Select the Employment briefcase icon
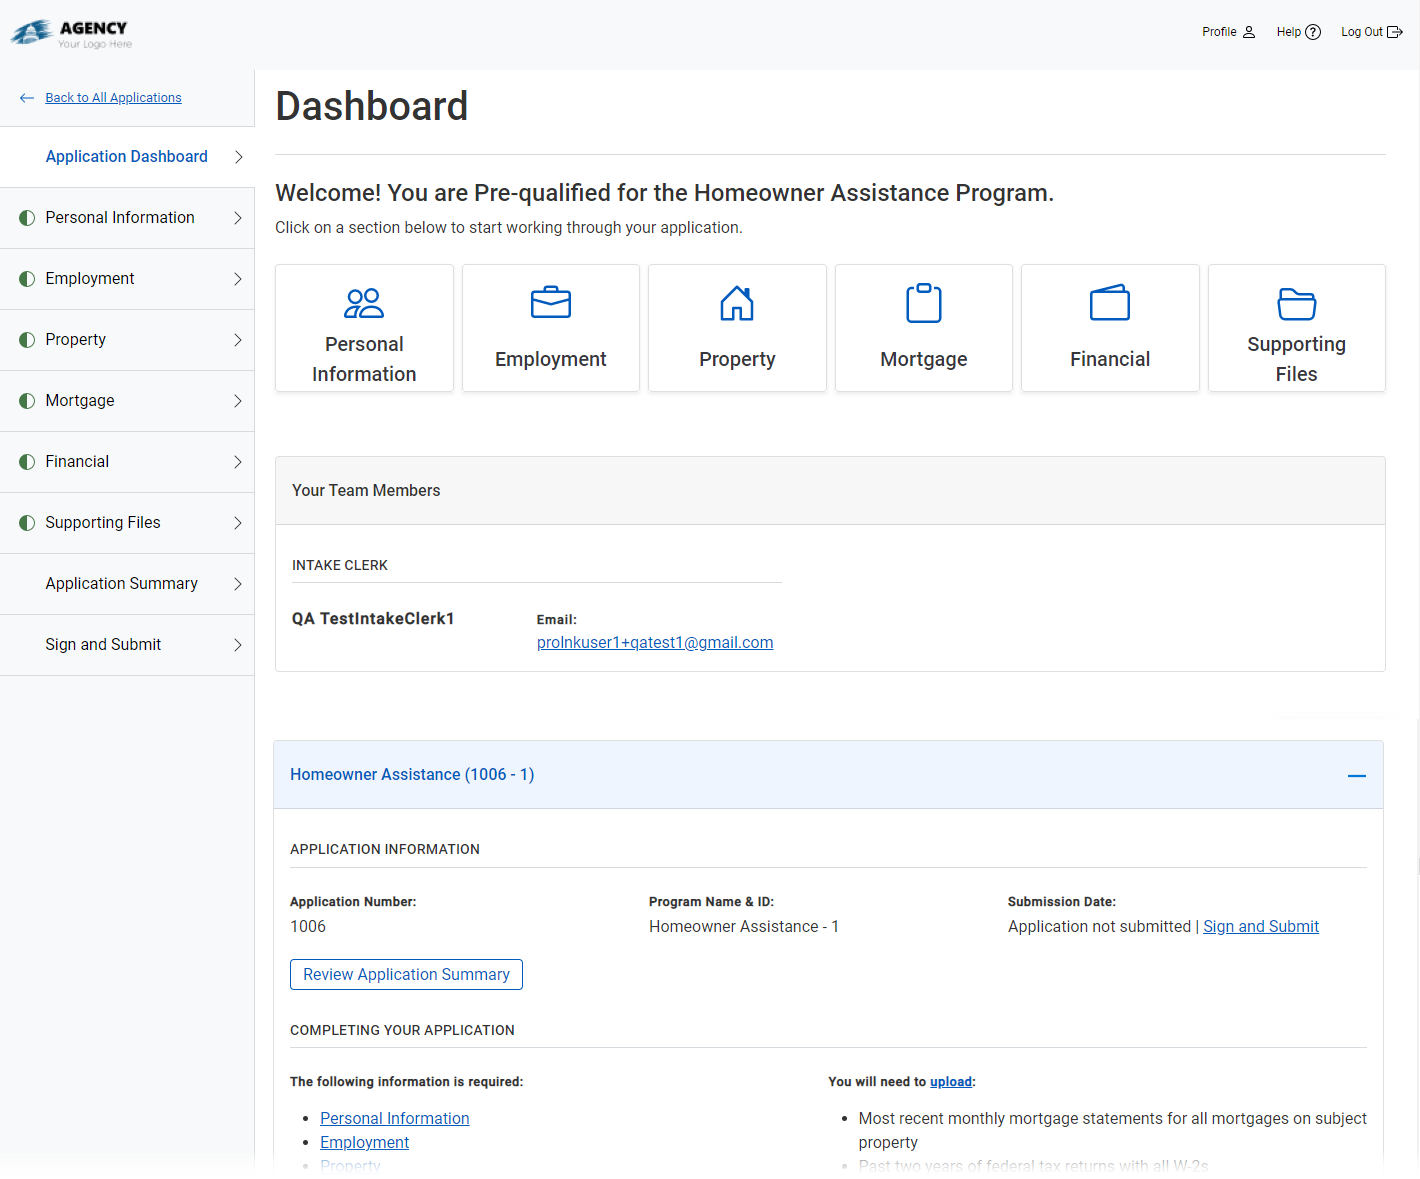Screen dimensions: 1420x1179 (x=550, y=302)
